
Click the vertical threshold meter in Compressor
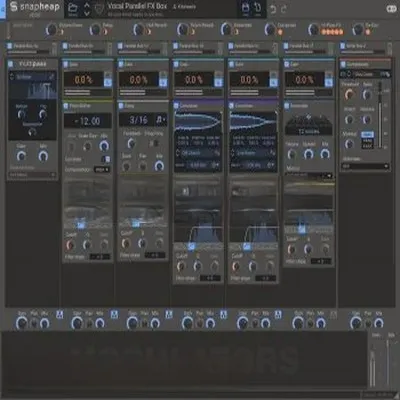380,115
